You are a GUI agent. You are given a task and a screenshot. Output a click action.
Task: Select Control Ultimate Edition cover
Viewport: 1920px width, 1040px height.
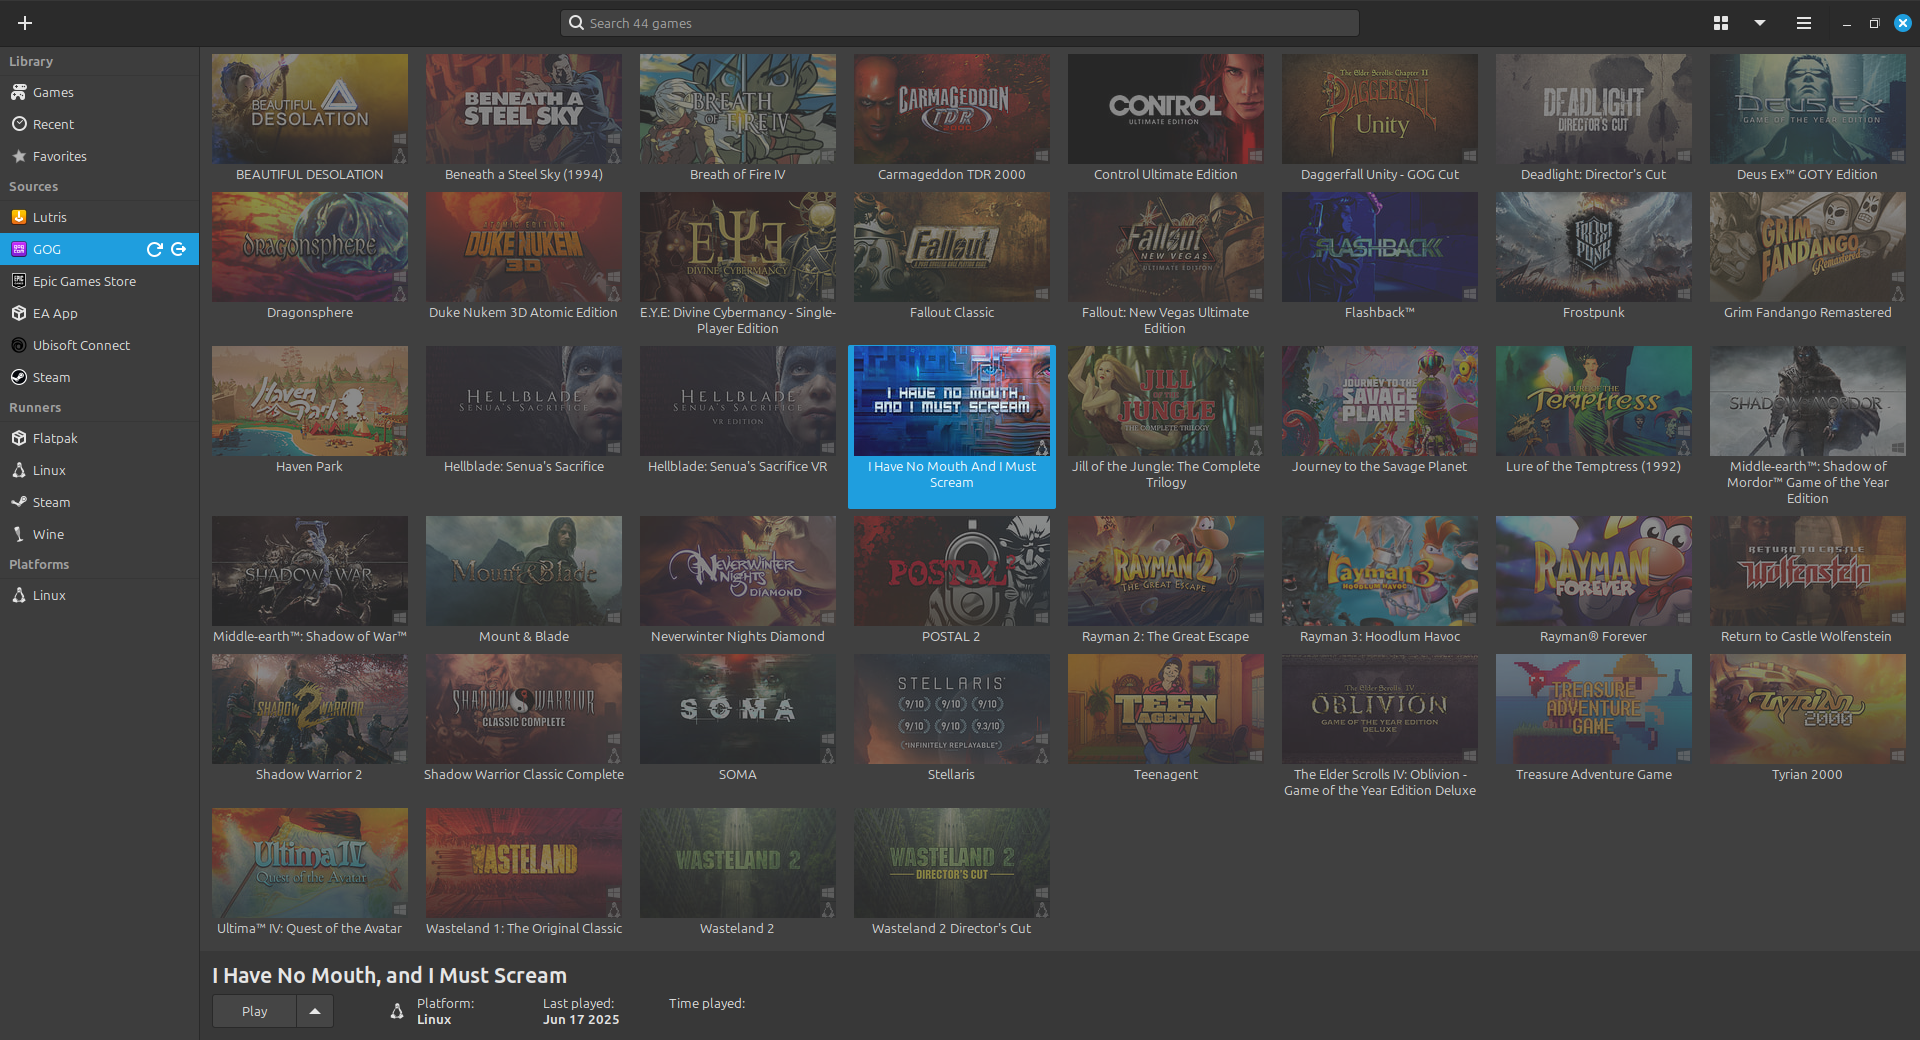coord(1166,109)
